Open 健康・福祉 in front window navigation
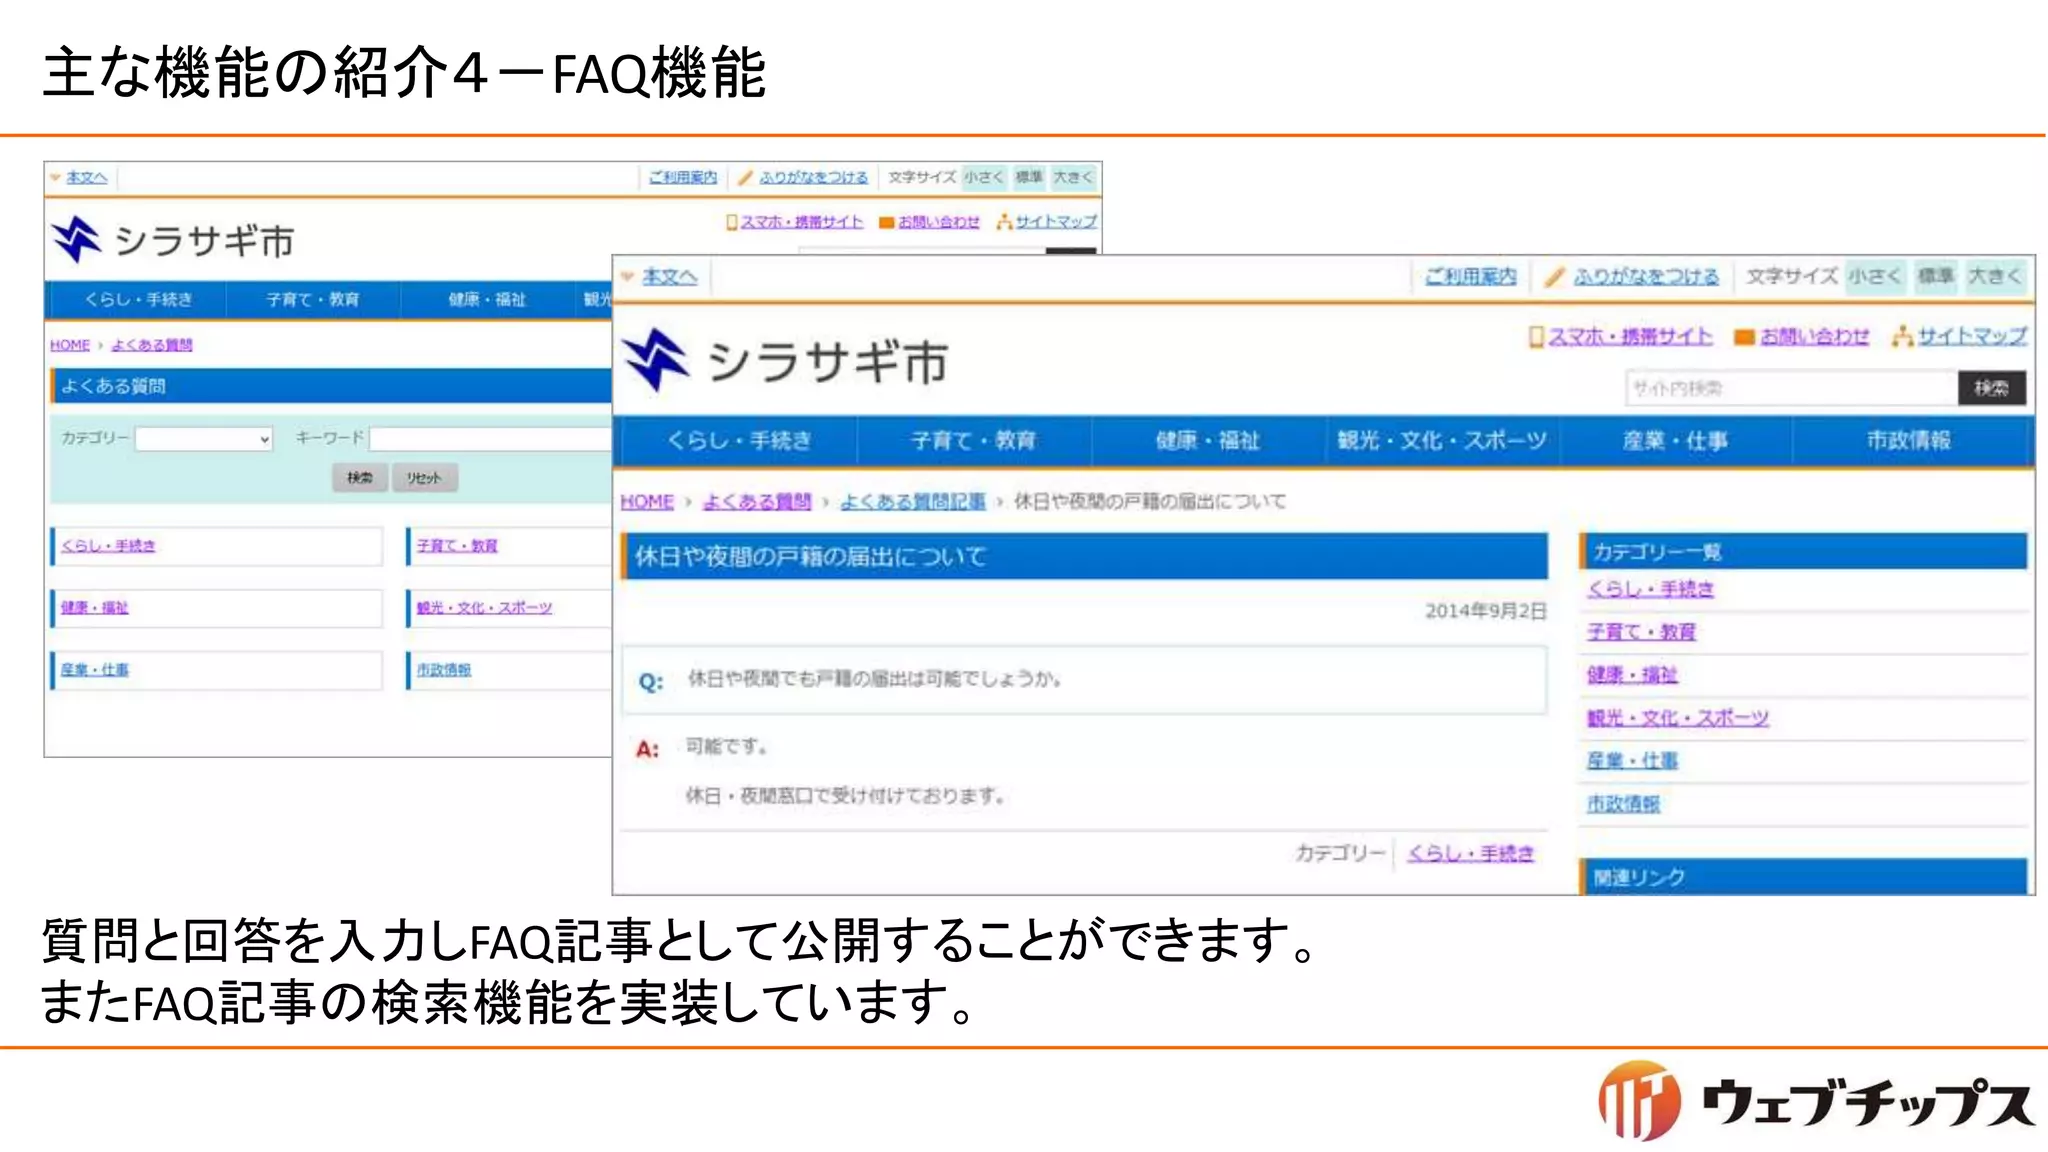This screenshot has height=1152, width=2048. (1207, 441)
